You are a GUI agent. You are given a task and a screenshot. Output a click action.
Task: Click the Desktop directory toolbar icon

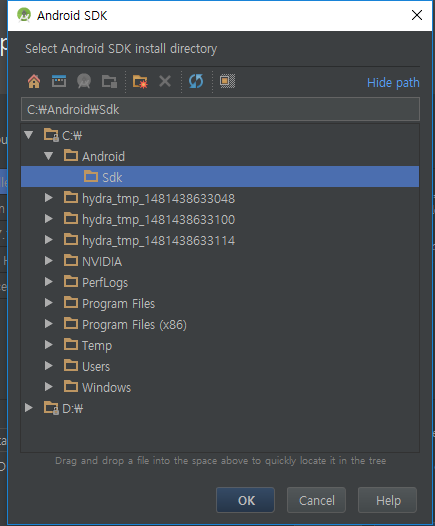pos(59,81)
